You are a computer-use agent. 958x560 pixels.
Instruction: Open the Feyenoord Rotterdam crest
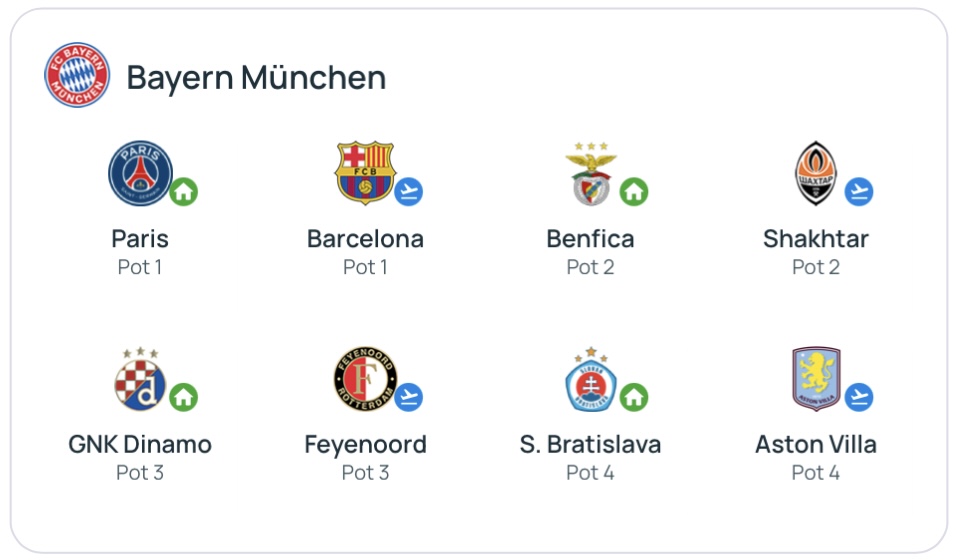pos(365,379)
